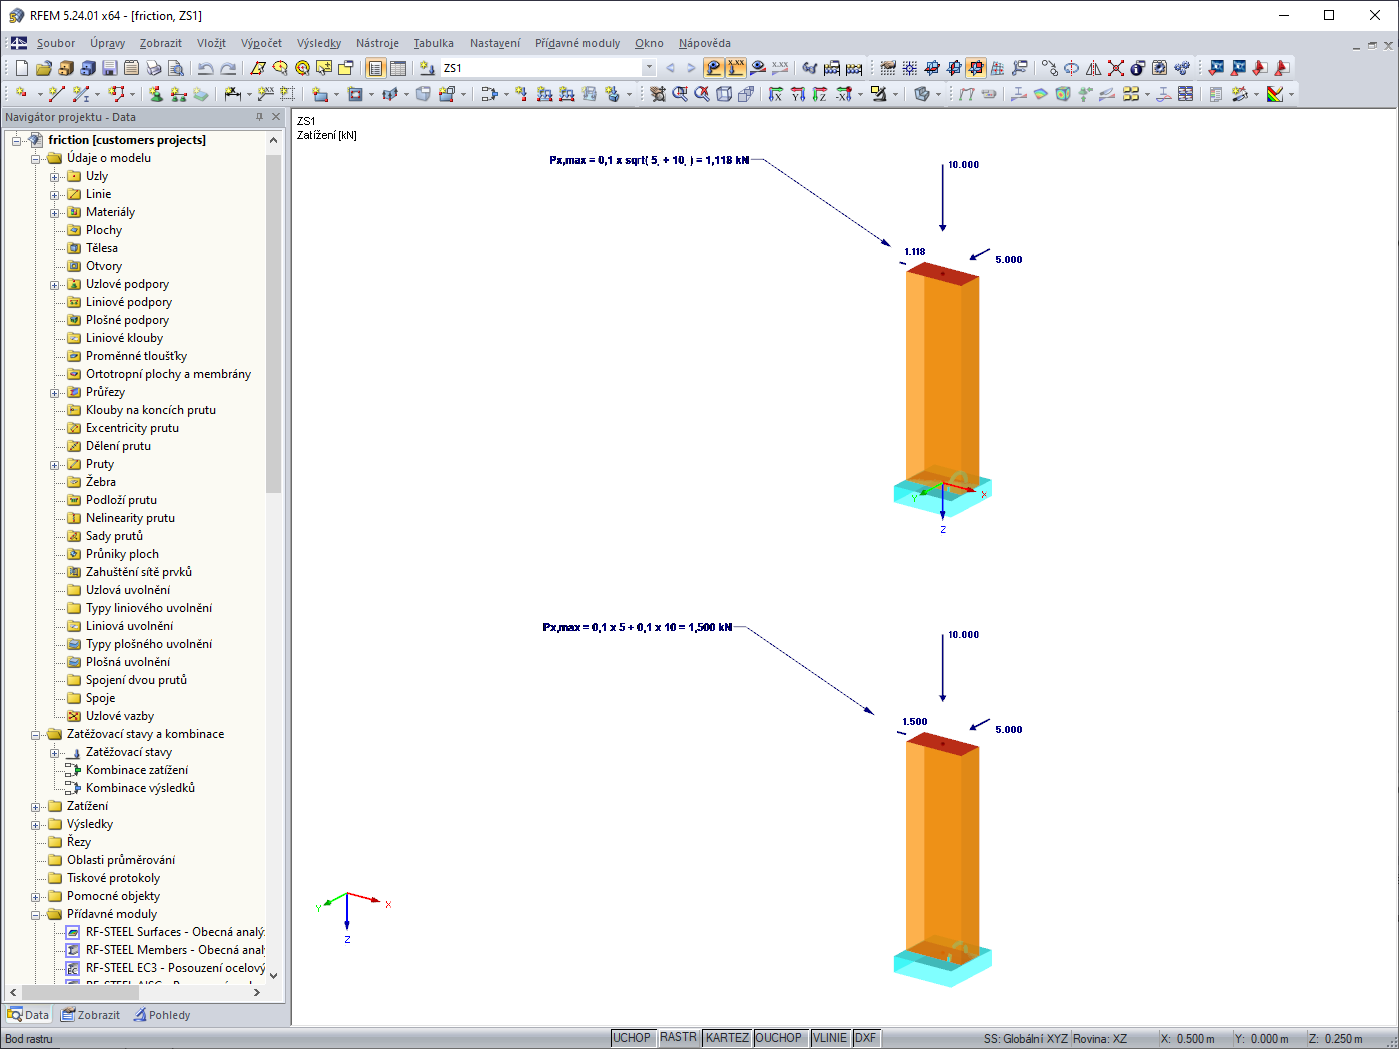The width and height of the screenshot is (1399, 1049).
Task: Open the Nápověda menu
Action: tap(704, 43)
